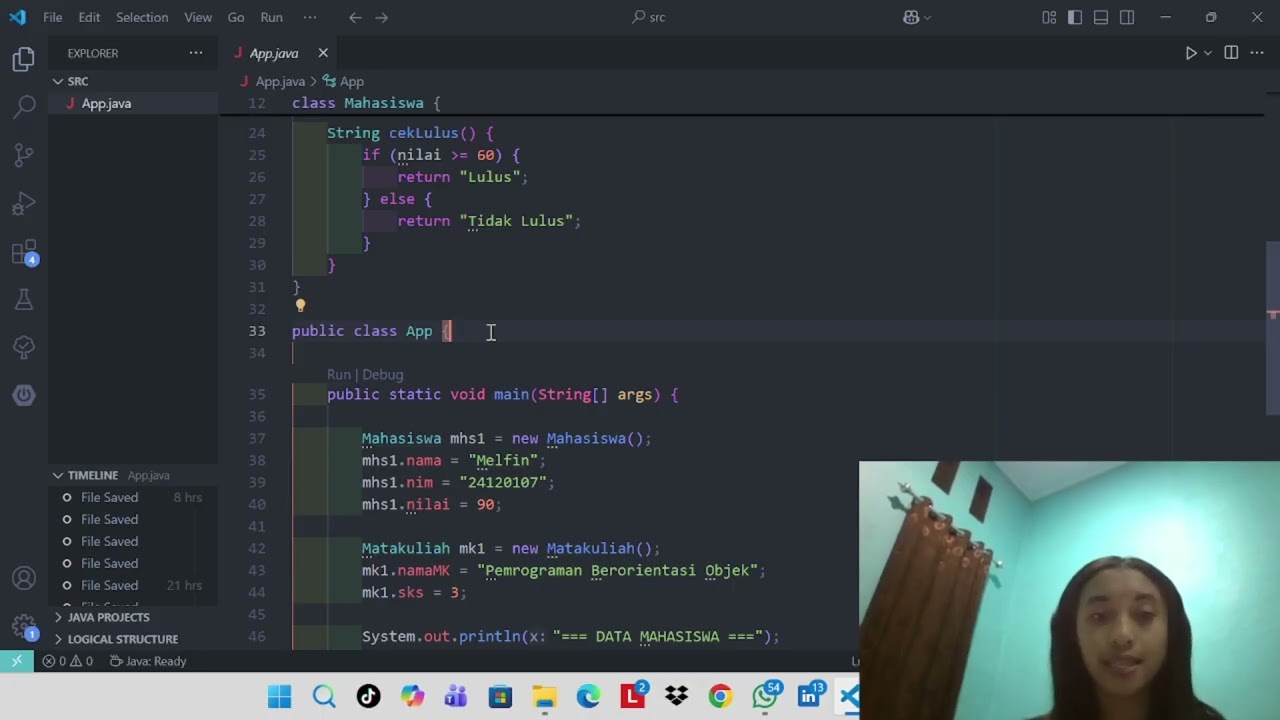Close the App.java editor tab
Screen dimensions: 1280x720
(x=323, y=53)
